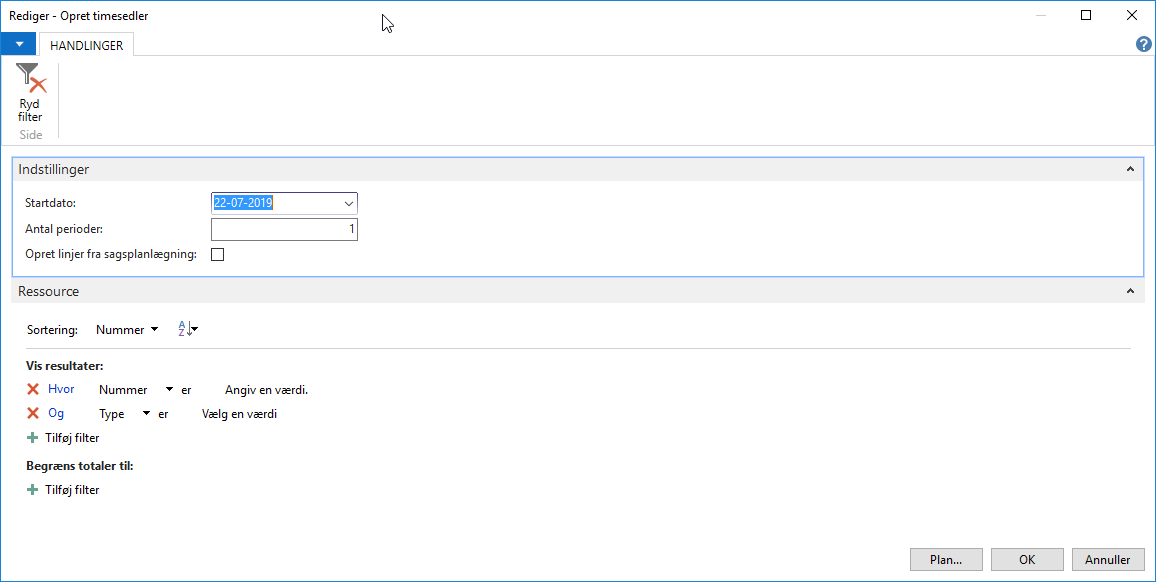Add filter under Begræns totaler til
The image size is (1156, 582).
[63, 490]
